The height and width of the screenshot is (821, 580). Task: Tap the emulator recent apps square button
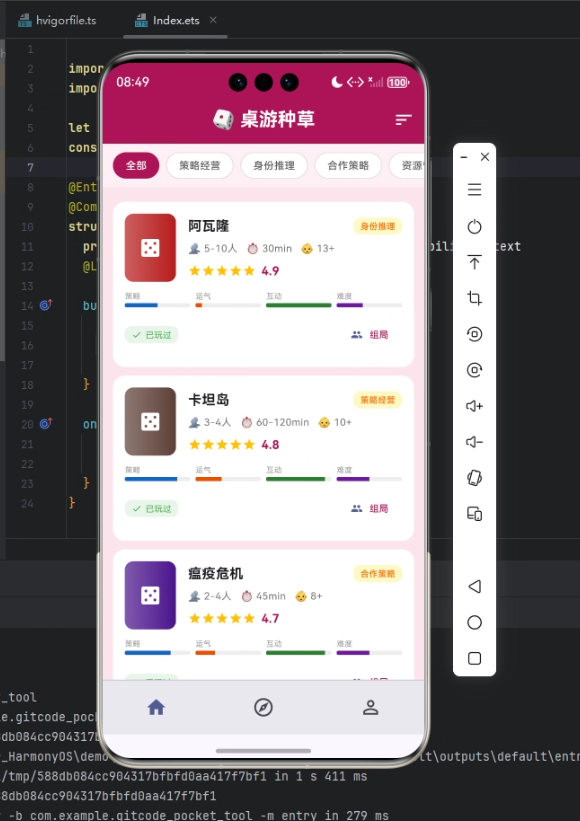click(x=474, y=658)
